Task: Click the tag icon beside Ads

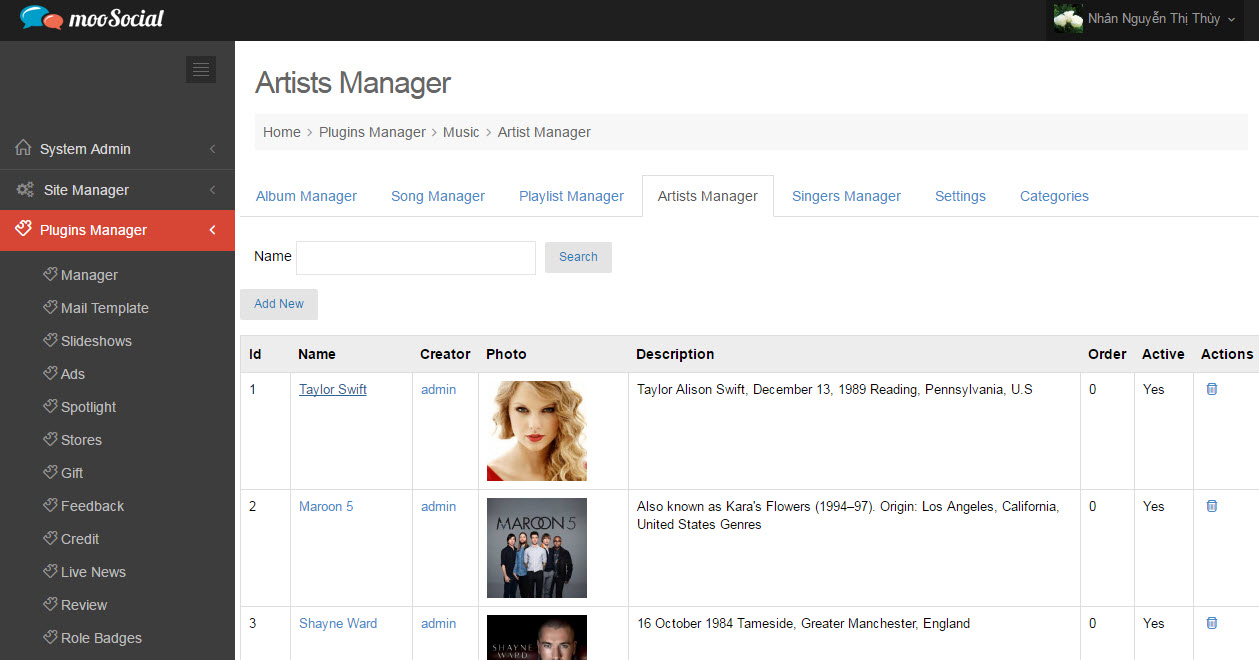Action: pos(50,373)
